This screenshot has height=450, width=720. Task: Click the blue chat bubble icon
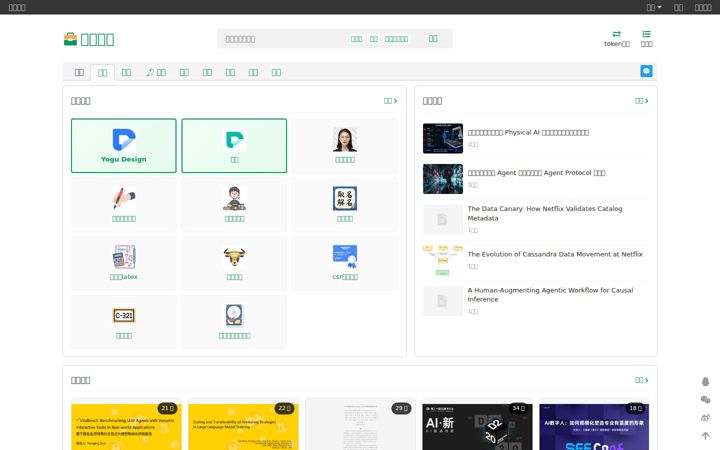tap(646, 71)
